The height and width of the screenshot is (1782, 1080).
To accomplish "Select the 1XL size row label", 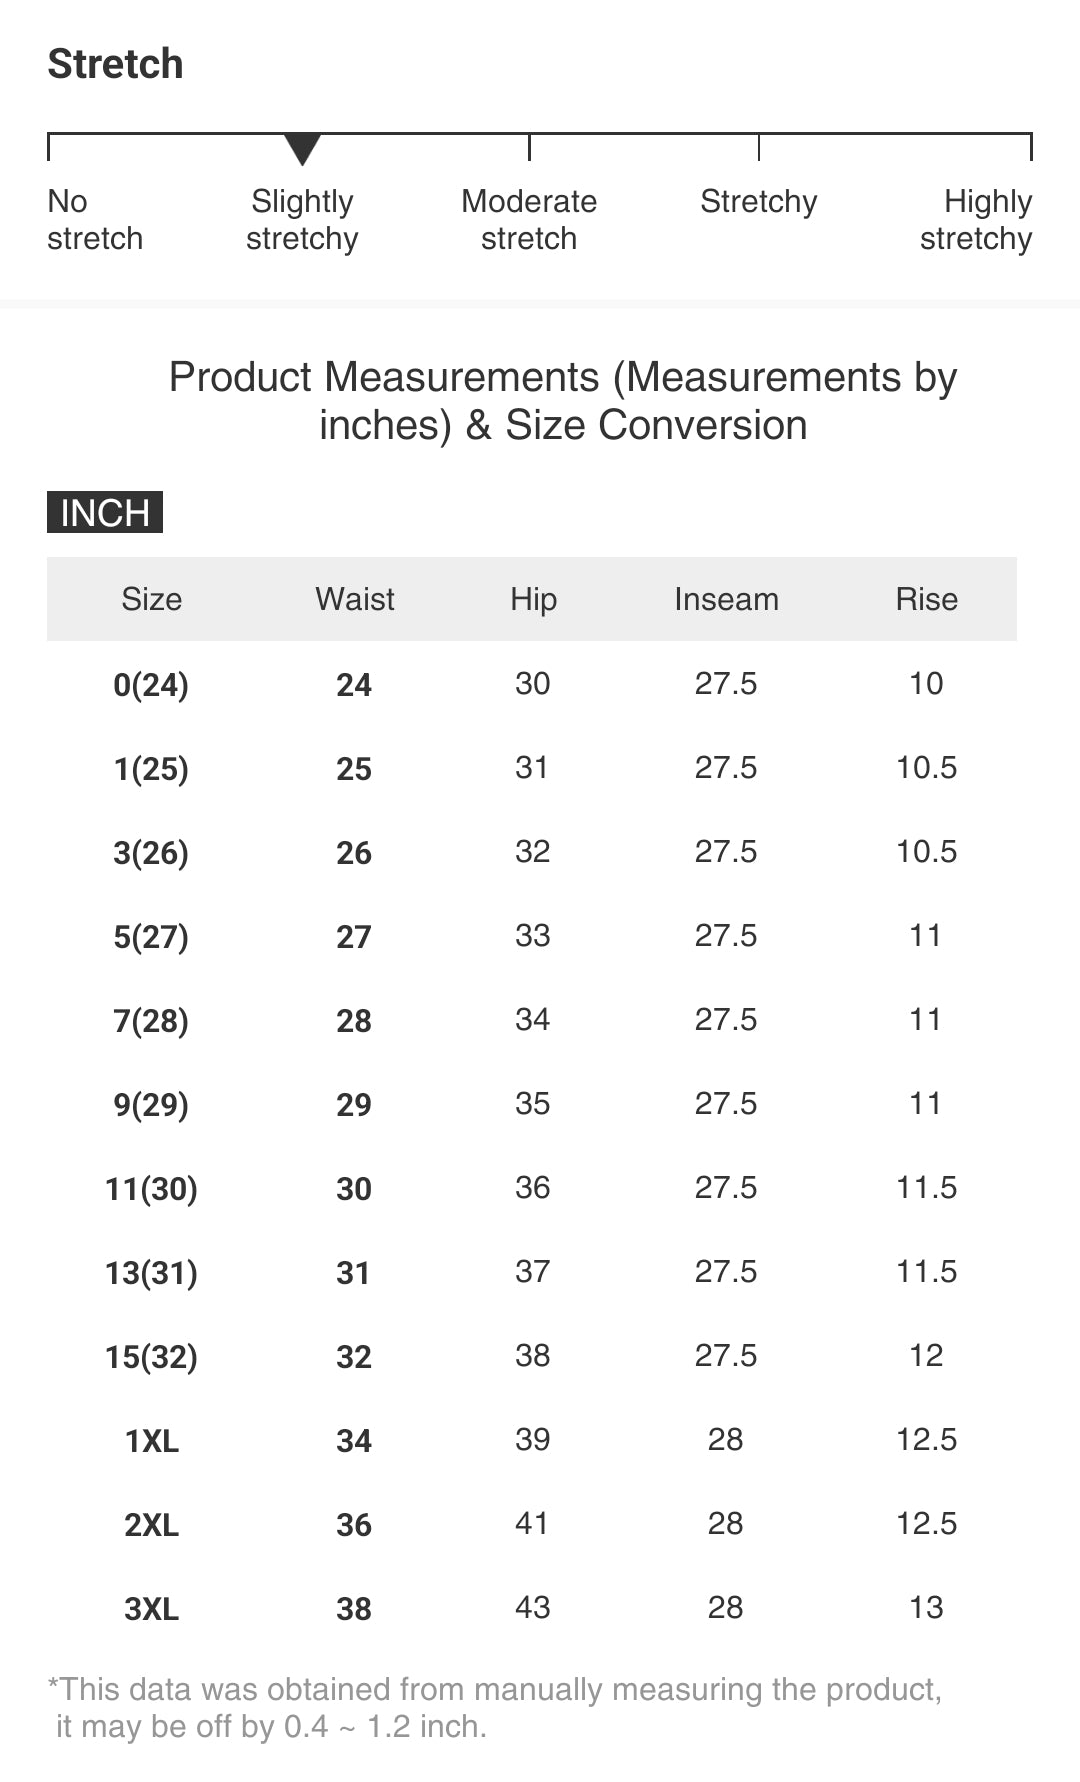I will (x=152, y=1441).
